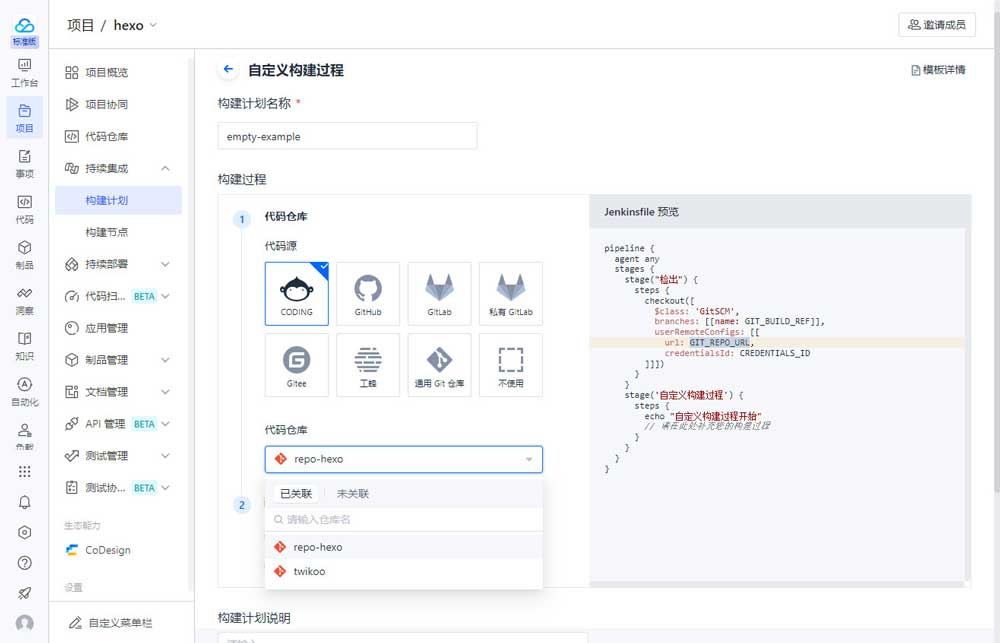This screenshot has height=643, width=1000.
Task: Switch to the 已关联 tab
Action: click(296, 493)
